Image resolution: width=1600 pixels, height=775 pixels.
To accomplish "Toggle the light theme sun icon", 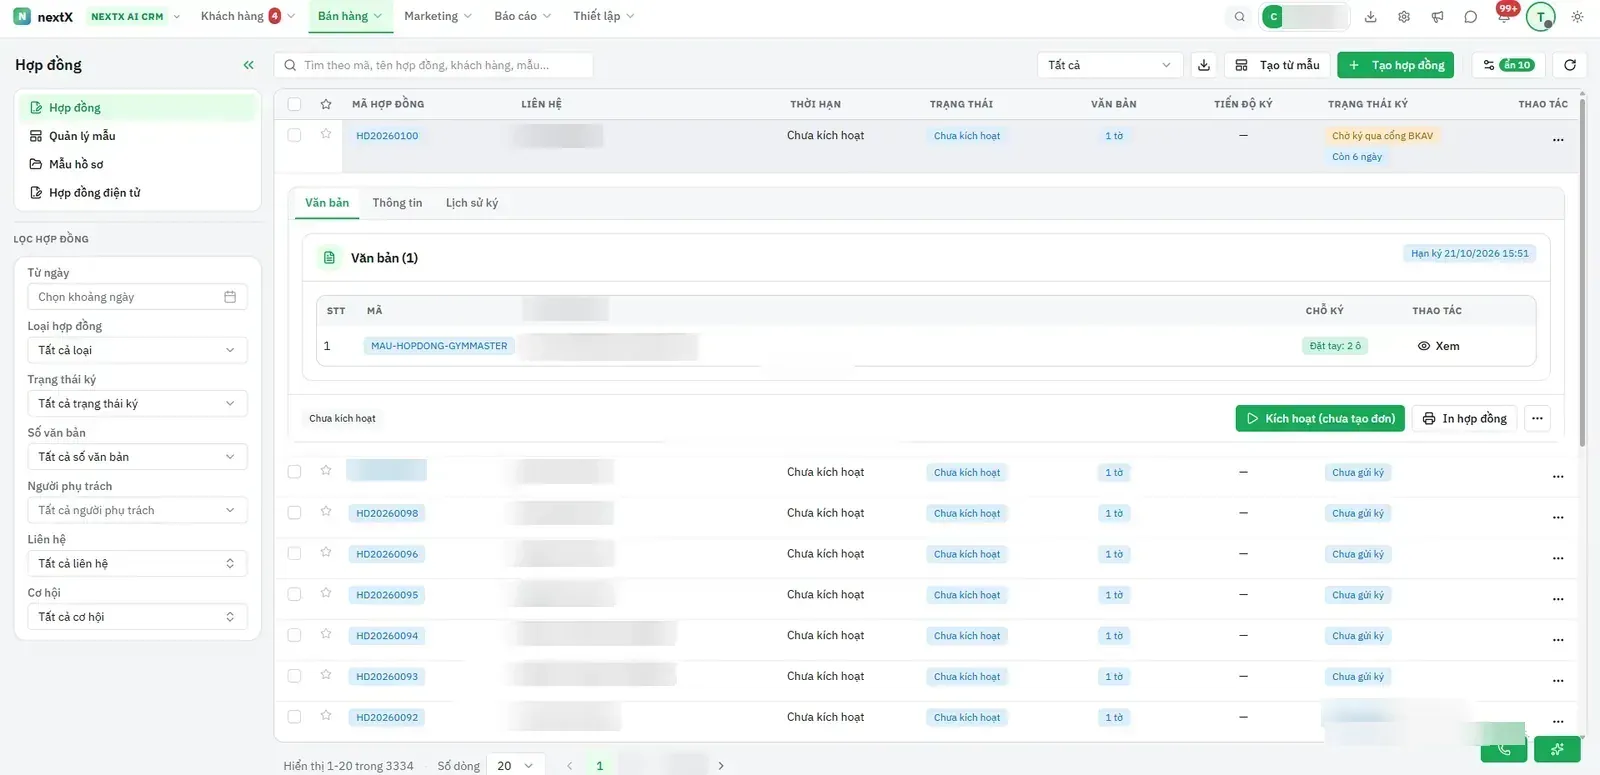I will pyautogui.click(x=1577, y=17).
